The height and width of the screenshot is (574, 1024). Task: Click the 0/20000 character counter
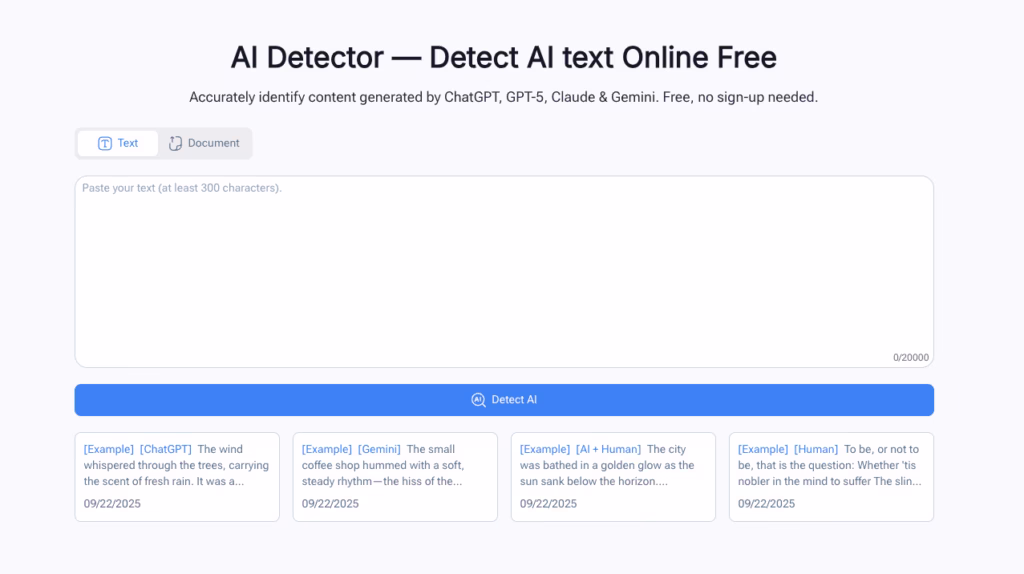pyautogui.click(x=910, y=357)
